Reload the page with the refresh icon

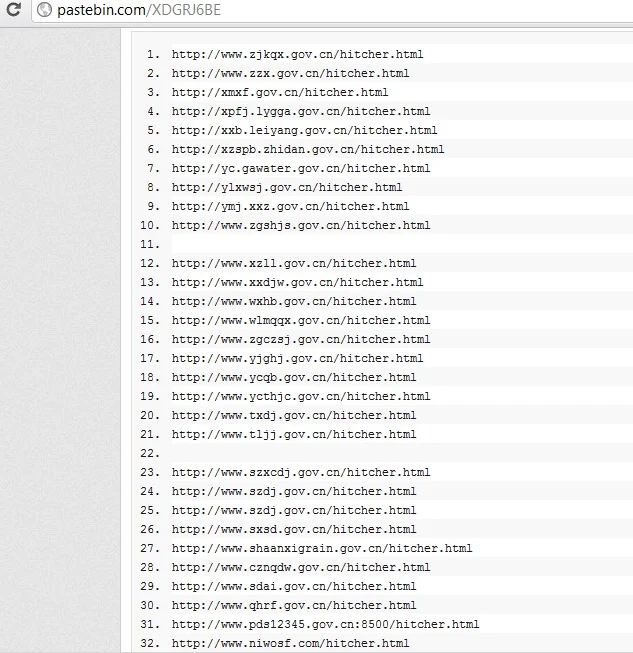tap(14, 10)
